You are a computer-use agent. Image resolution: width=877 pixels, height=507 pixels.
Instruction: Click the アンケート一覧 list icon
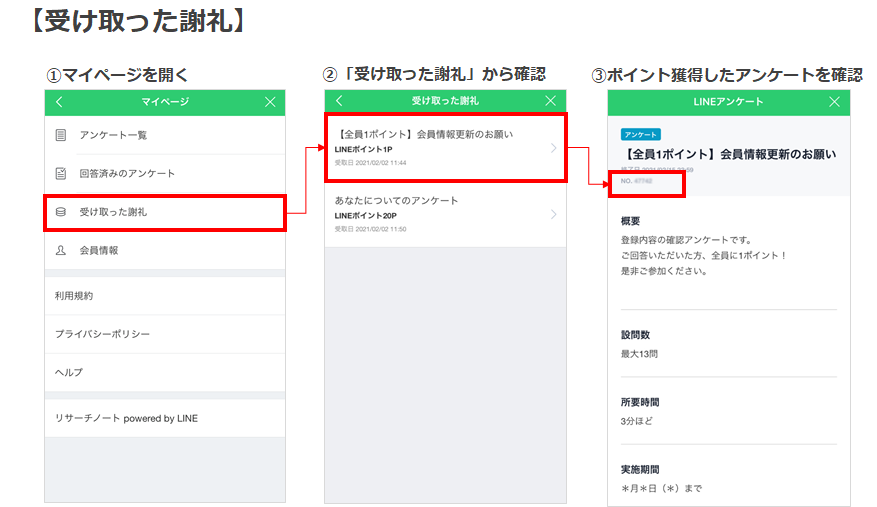61,135
